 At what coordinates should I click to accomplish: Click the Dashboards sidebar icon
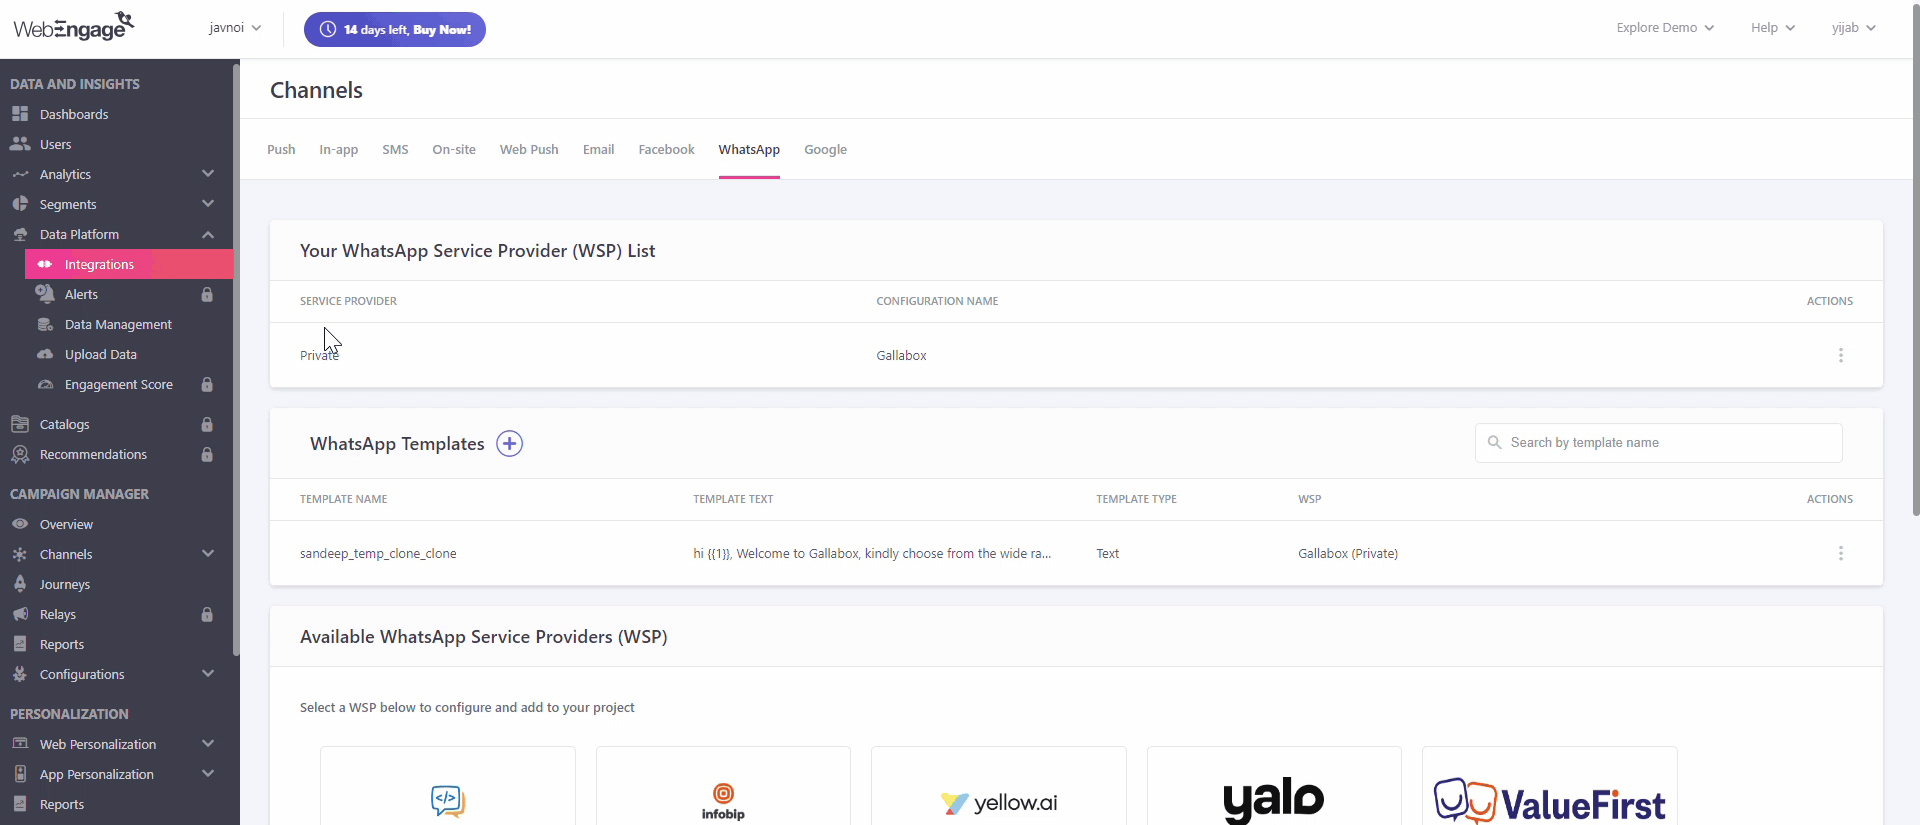[20, 114]
